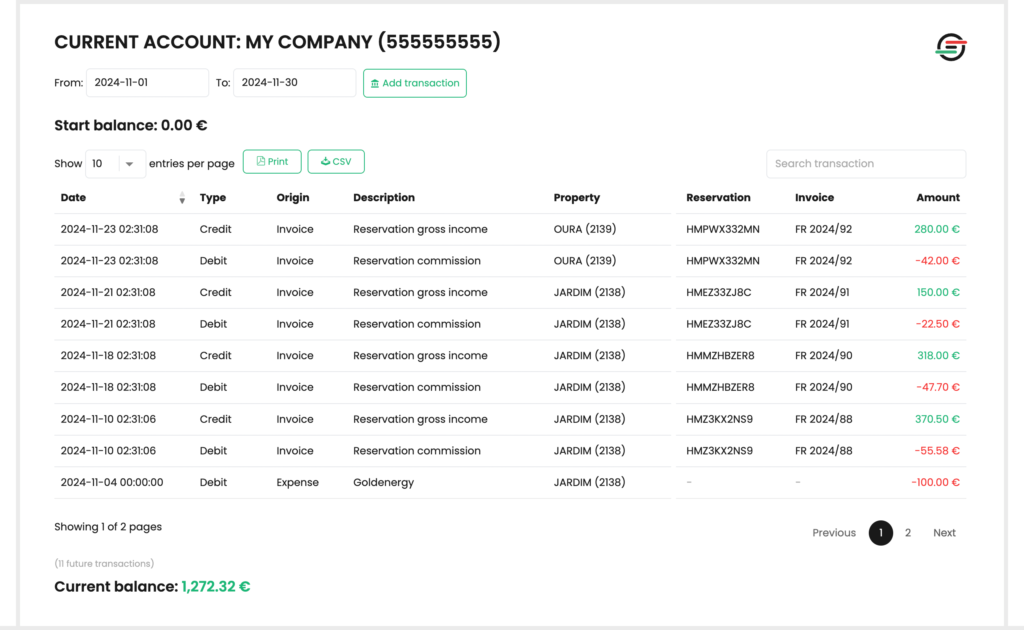Select the 150.00 € amount cell
The height and width of the screenshot is (630, 1024).
click(x=938, y=292)
